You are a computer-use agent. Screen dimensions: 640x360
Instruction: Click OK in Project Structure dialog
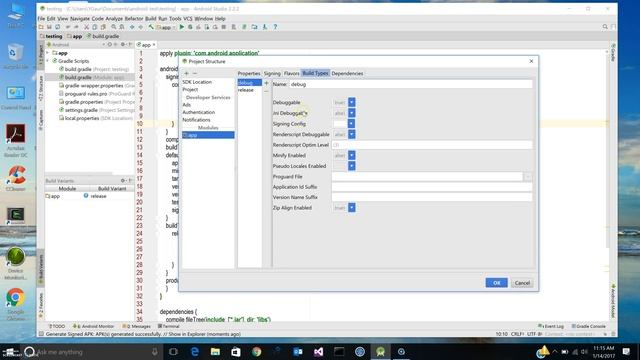[496, 283]
